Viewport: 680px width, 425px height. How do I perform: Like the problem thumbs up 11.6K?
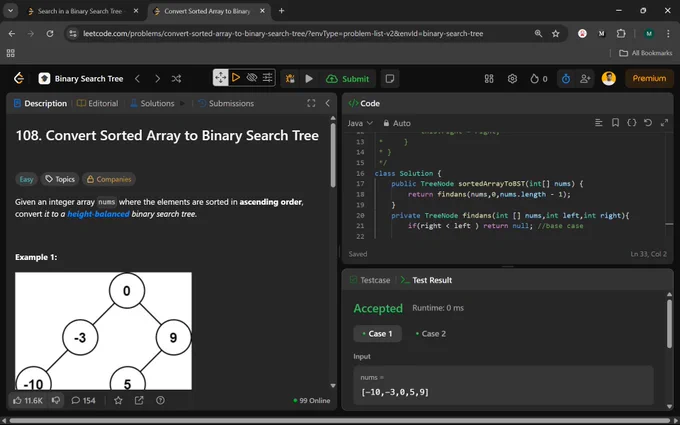click(x=28, y=400)
